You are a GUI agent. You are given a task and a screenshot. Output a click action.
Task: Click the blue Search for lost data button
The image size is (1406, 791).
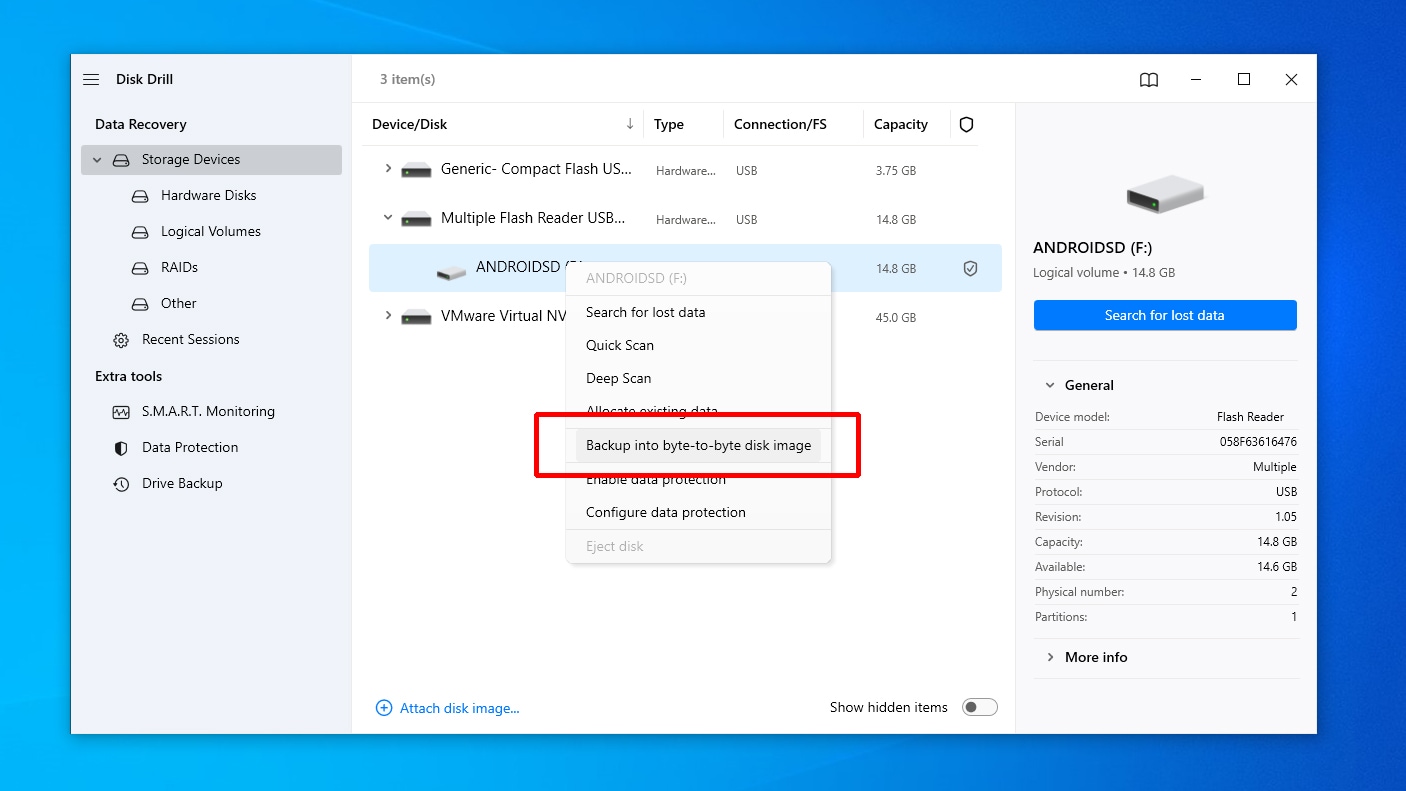tap(1165, 315)
